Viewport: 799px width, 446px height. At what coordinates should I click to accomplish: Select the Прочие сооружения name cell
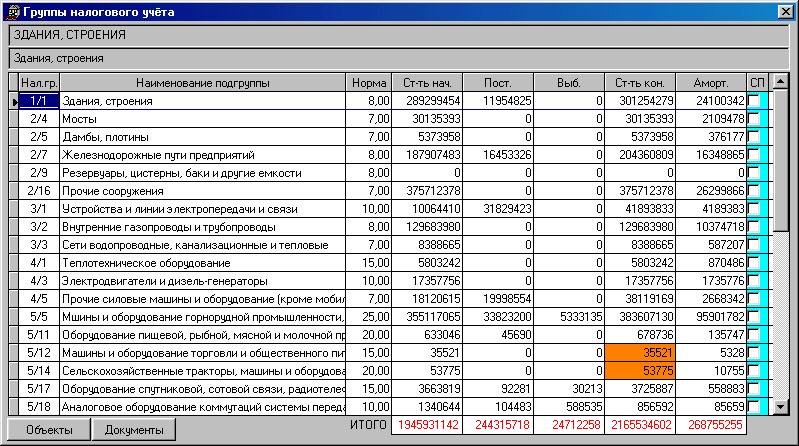202,191
